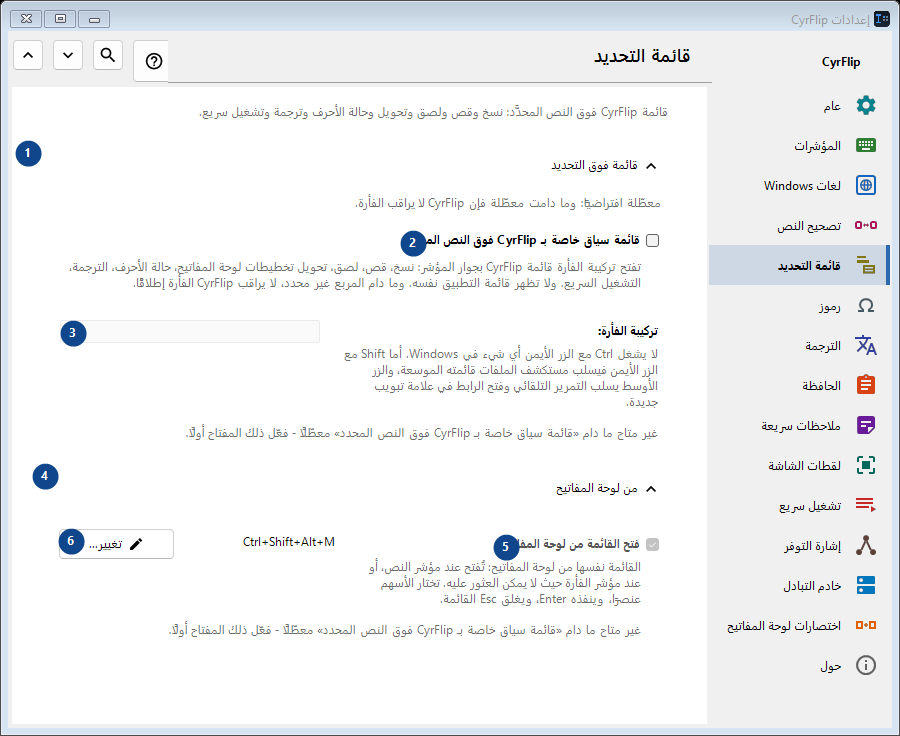900x736 pixels.
Task: Open اختصارات لوحة المفاتيح page label
Action: (x=784, y=626)
